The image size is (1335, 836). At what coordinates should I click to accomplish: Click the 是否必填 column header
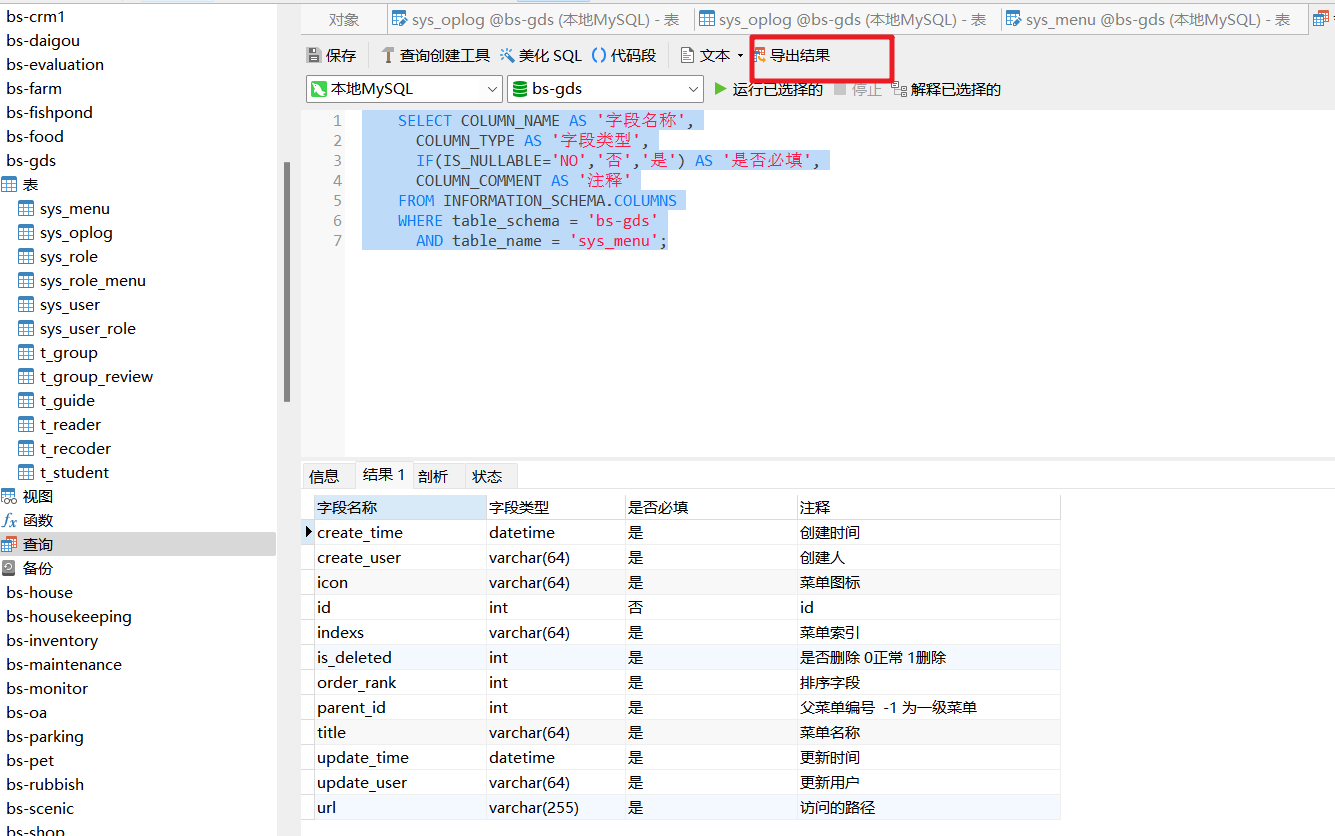tap(711, 507)
